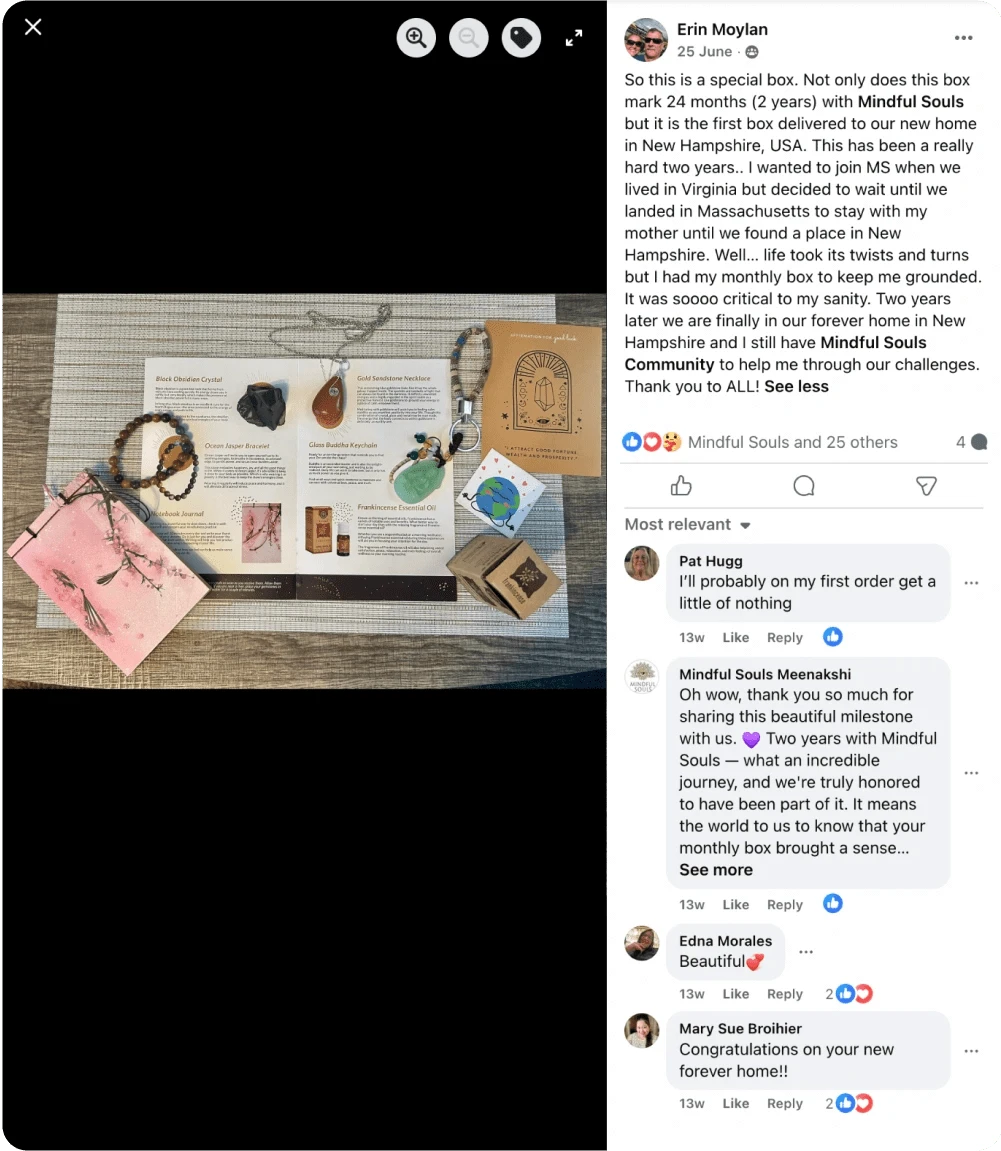The width and height of the screenshot is (1001, 1151).
Task: Toggle Like on Pat Hugg's comment
Action: pos(735,637)
